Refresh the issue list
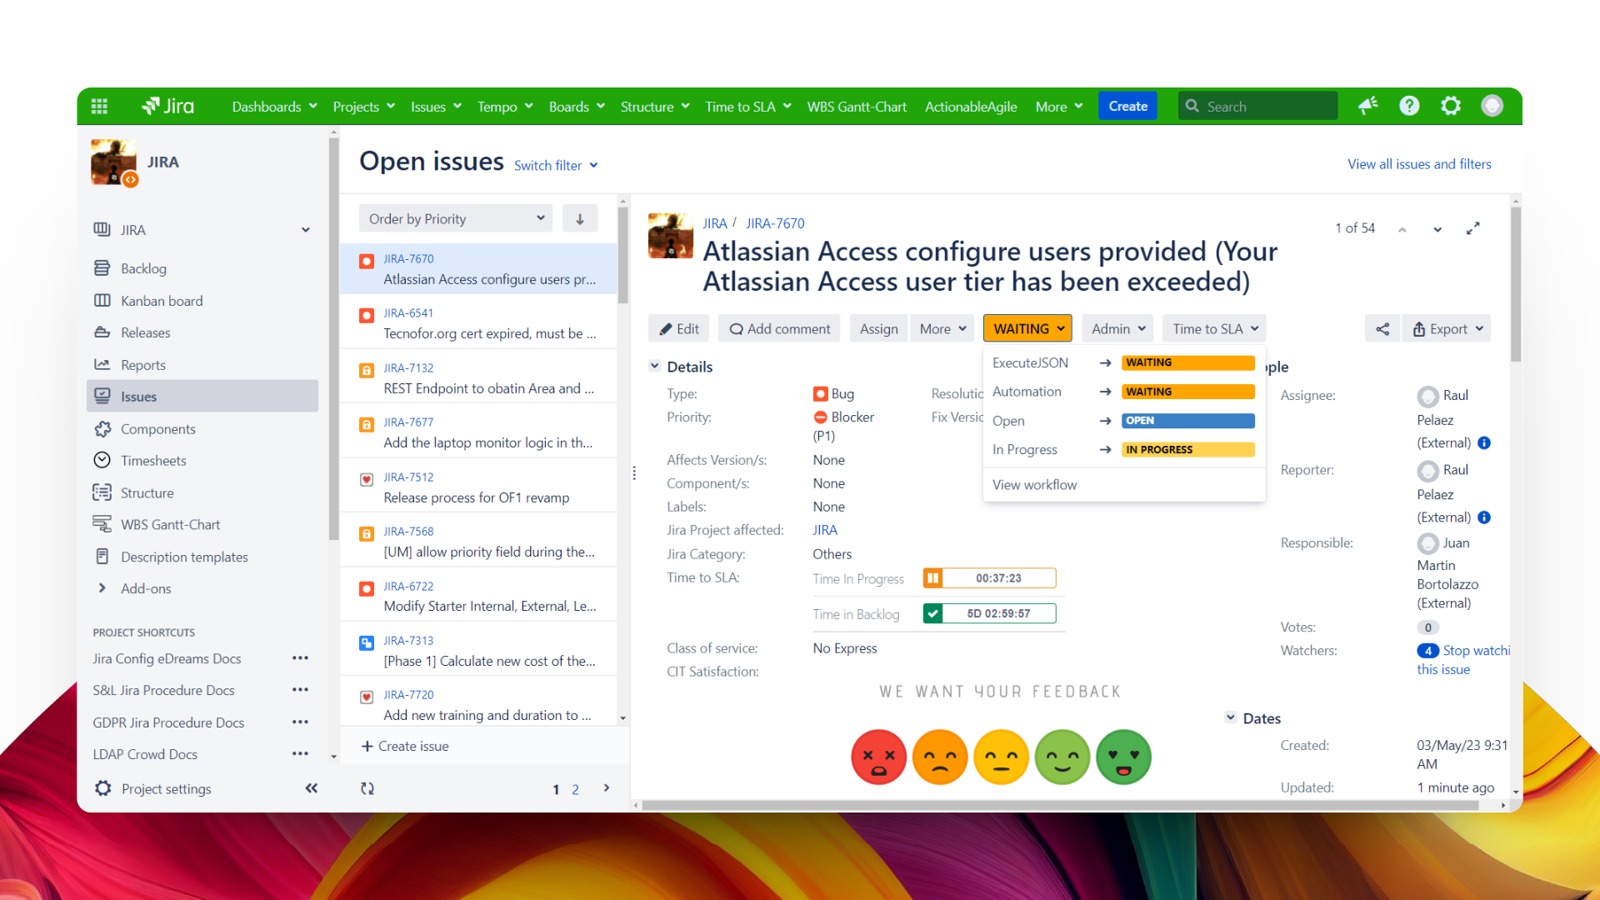The width and height of the screenshot is (1600, 900). click(368, 789)
